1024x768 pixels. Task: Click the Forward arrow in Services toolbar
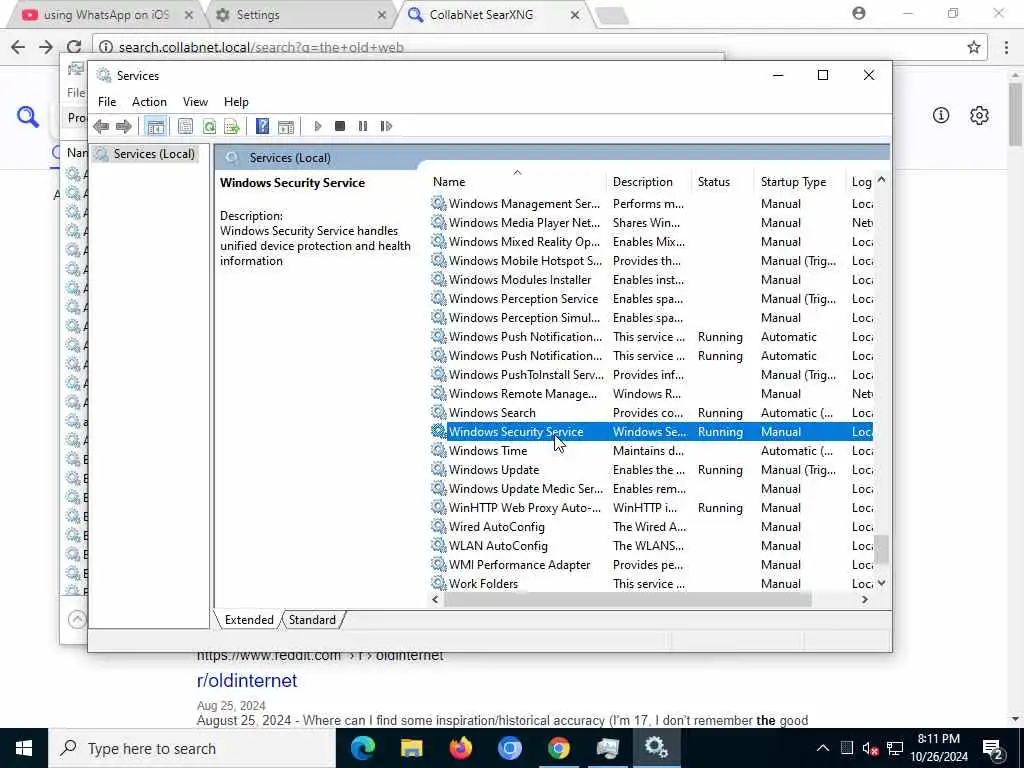(x=123, y=126)
